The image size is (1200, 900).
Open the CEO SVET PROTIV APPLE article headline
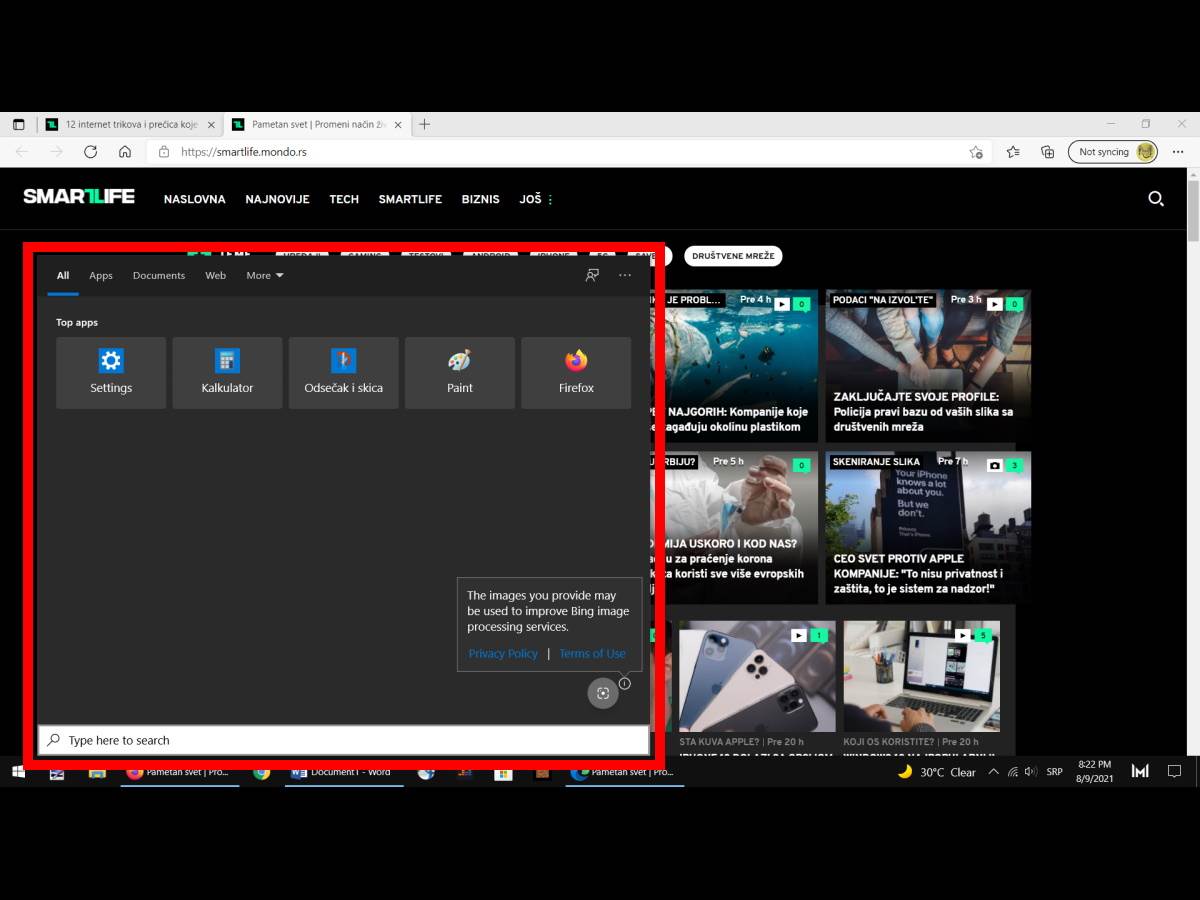[918, 574]
